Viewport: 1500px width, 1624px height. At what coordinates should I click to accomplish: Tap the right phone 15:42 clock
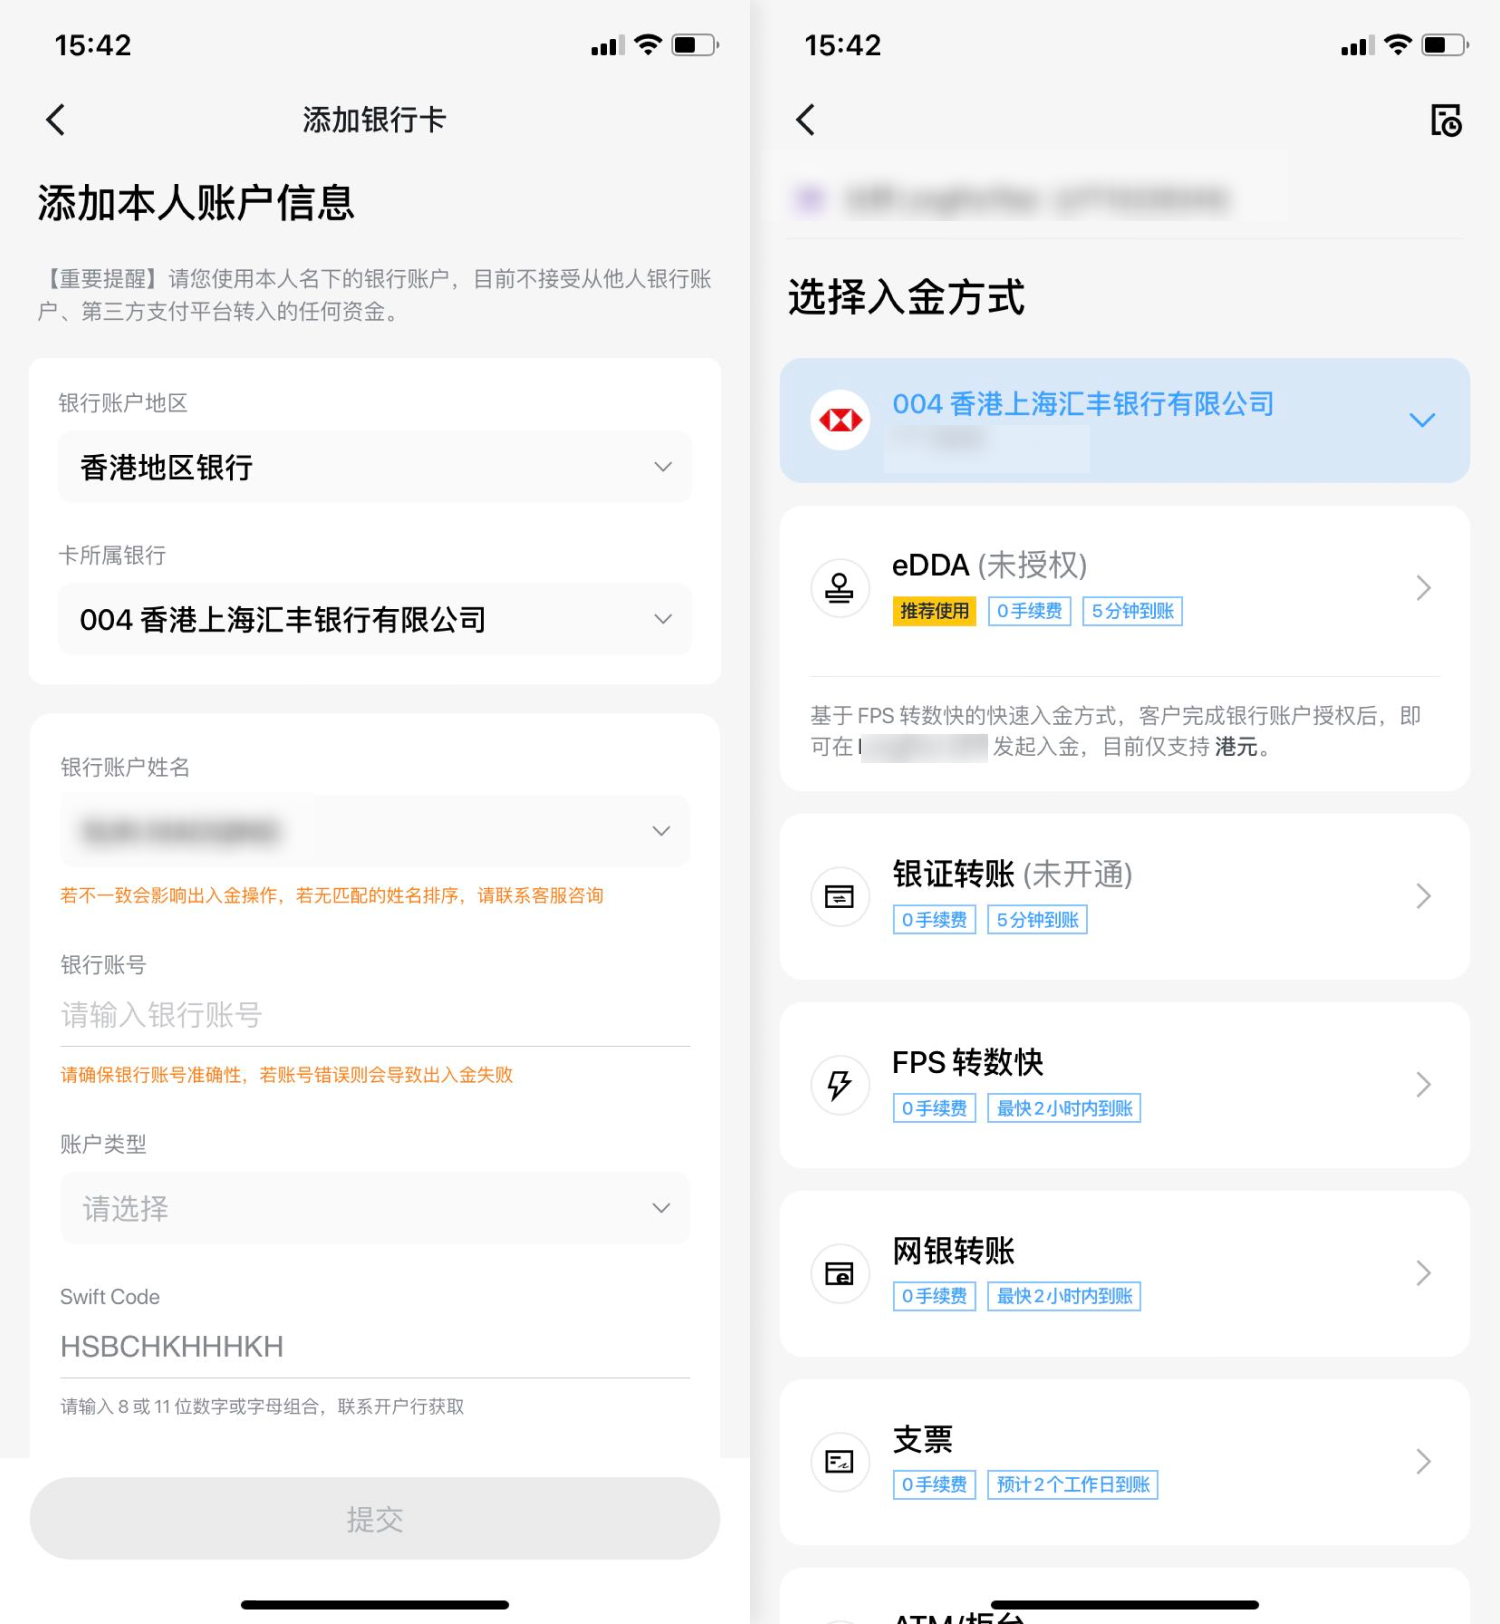[x=842, y=45]
